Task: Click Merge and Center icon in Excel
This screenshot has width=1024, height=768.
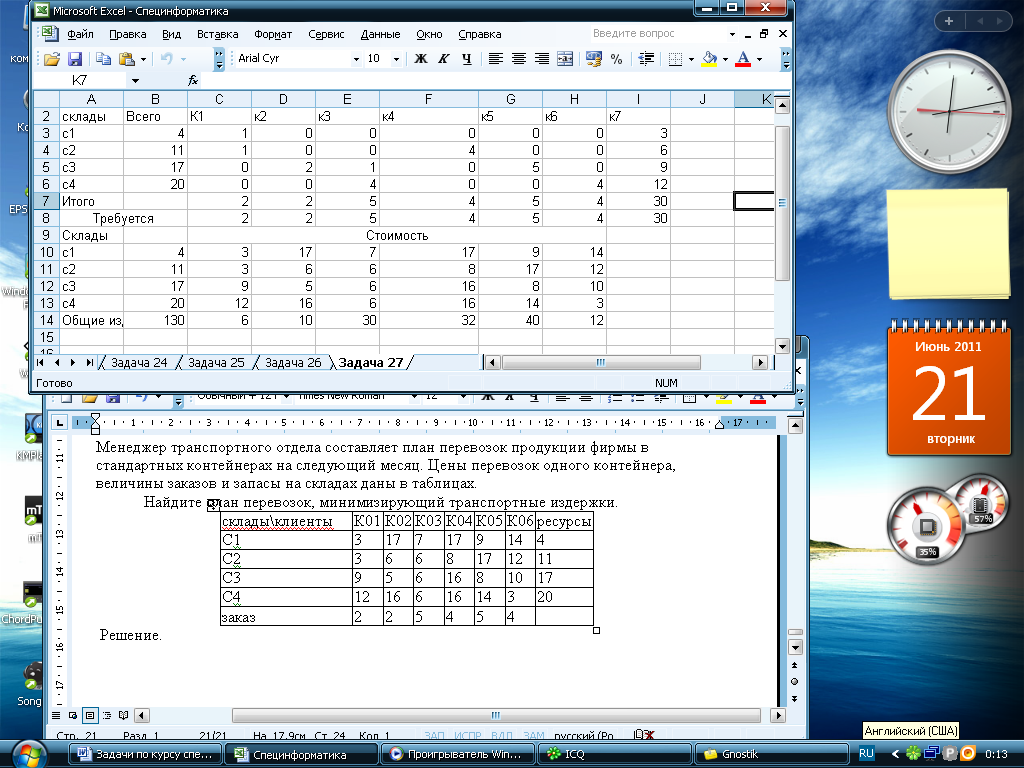Action: point(565,59)
